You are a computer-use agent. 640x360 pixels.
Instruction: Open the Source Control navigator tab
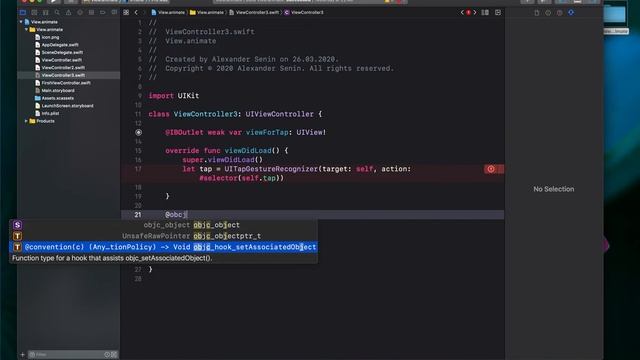34,13
